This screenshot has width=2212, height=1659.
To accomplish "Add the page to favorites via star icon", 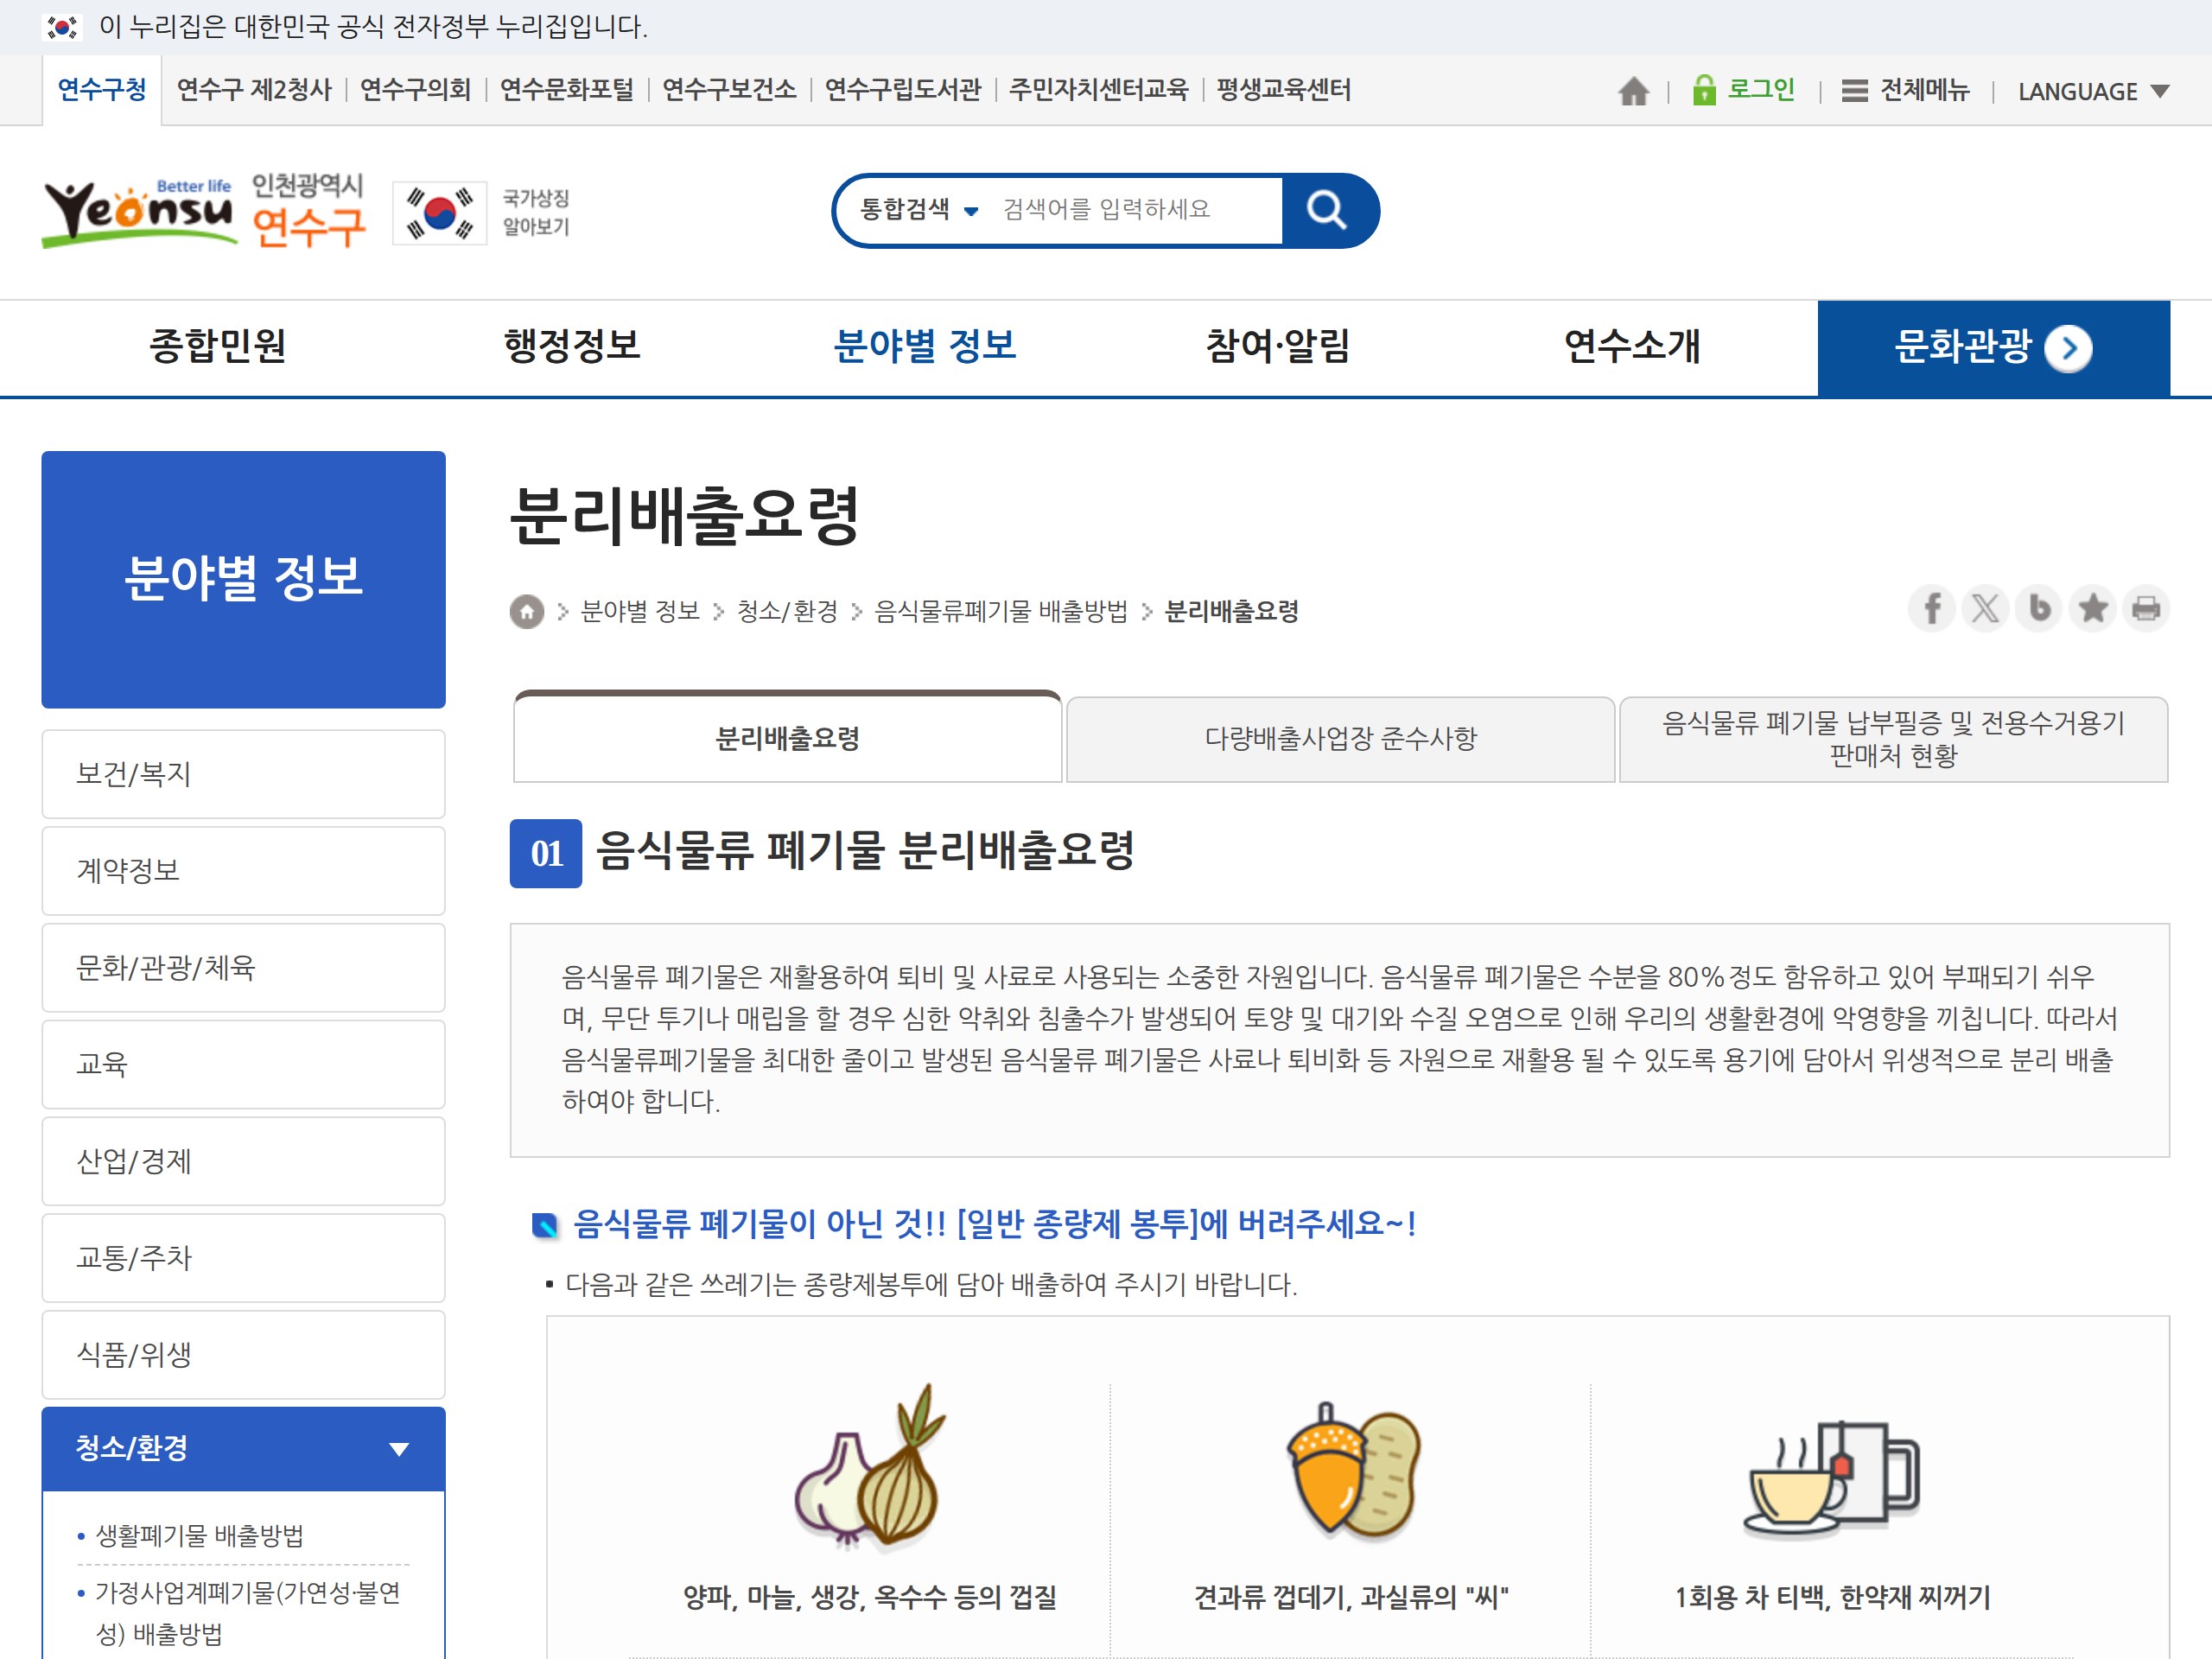I will [x=2092, y=608].
